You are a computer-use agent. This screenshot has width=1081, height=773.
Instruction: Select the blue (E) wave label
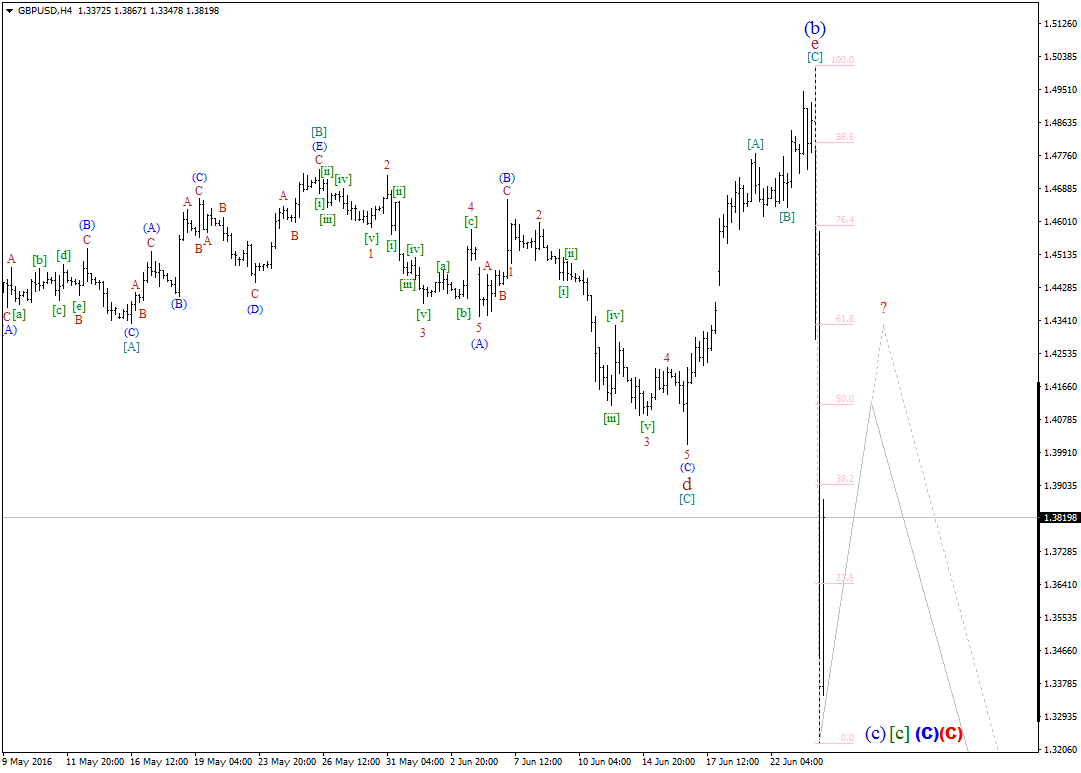pos(319,146)
